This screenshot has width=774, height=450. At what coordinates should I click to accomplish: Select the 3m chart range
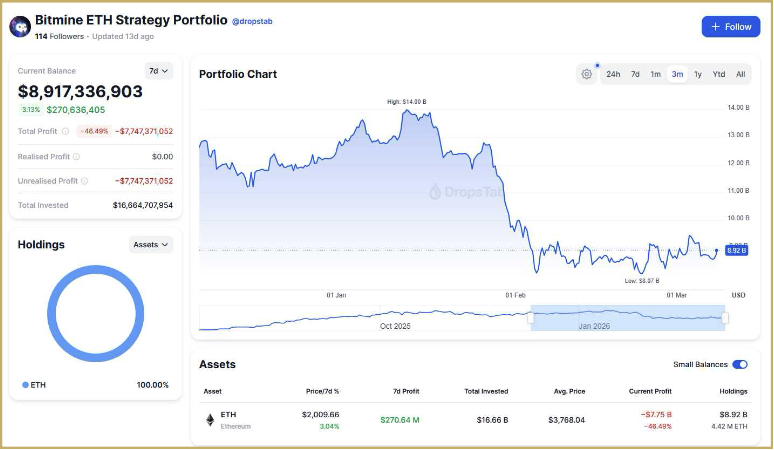pos(677,74)
